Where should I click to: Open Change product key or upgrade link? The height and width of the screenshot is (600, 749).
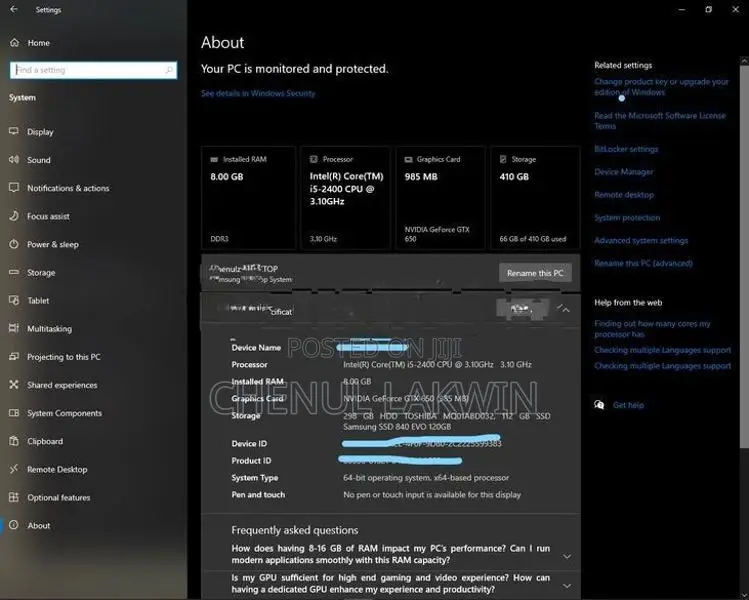click(661, 87)
